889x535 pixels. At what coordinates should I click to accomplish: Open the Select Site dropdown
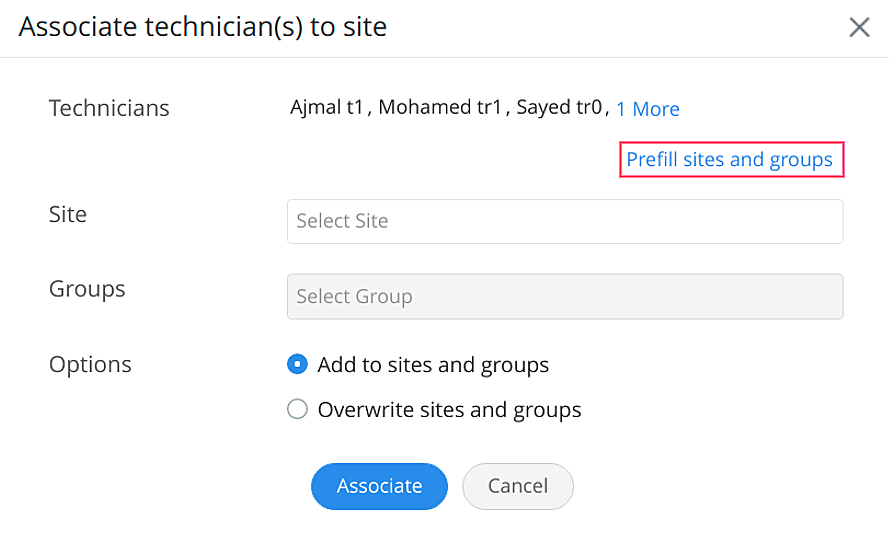coord(564,221)
